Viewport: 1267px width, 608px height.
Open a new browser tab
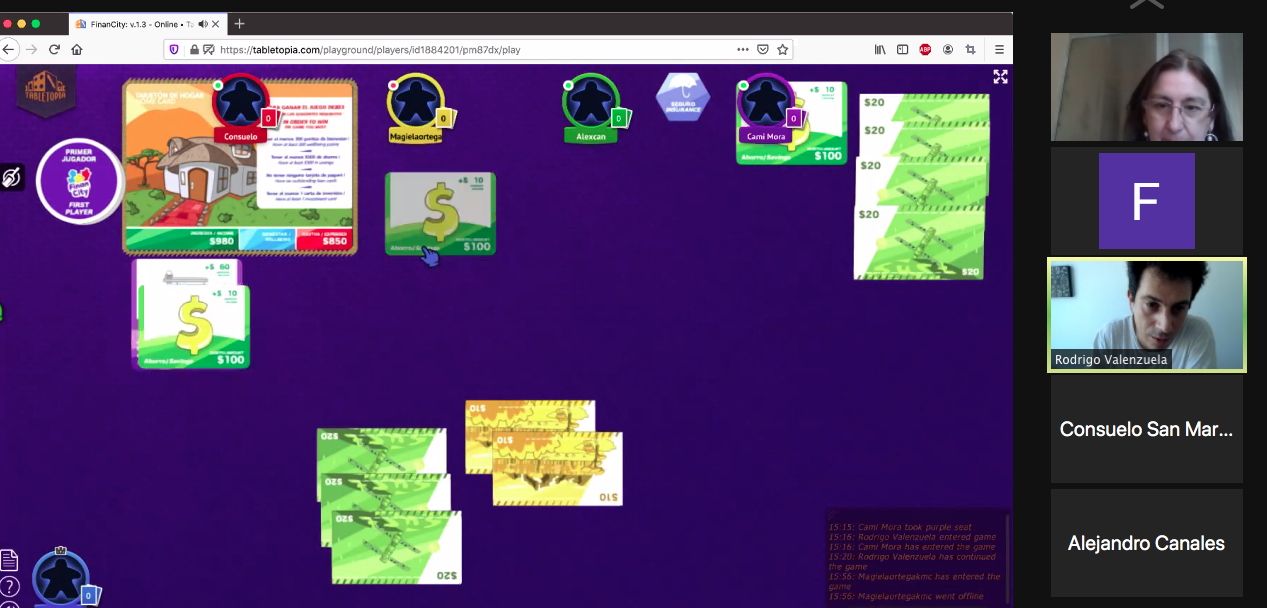coord(239,23)
